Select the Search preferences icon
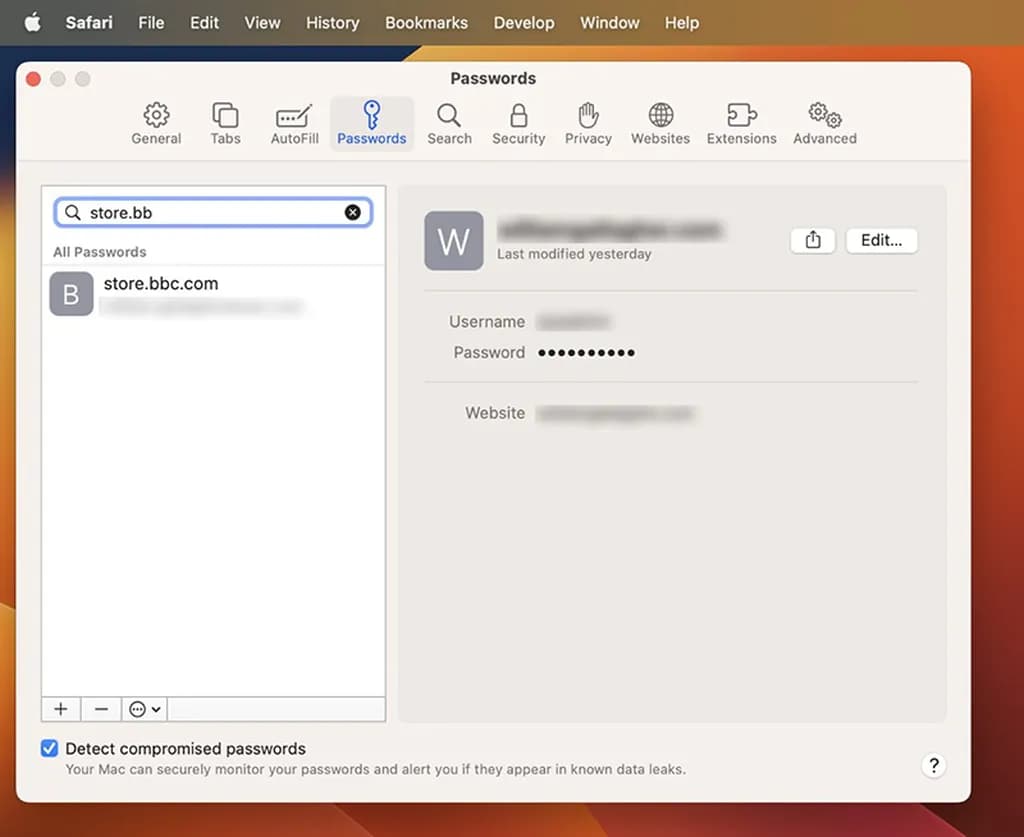Image resolution: width=1024 pixels, height=837 pixels. pos(449,124)
